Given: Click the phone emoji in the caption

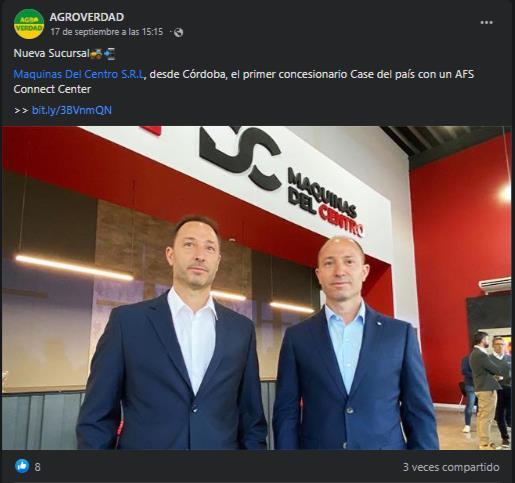Looking at the screenshot, I should coord(109,54).
